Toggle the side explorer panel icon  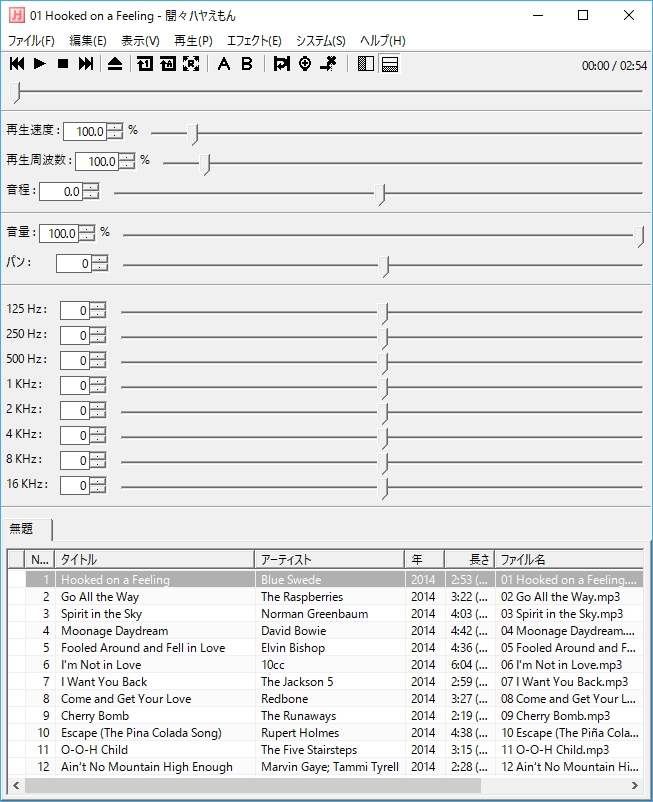tap(366, 63)
